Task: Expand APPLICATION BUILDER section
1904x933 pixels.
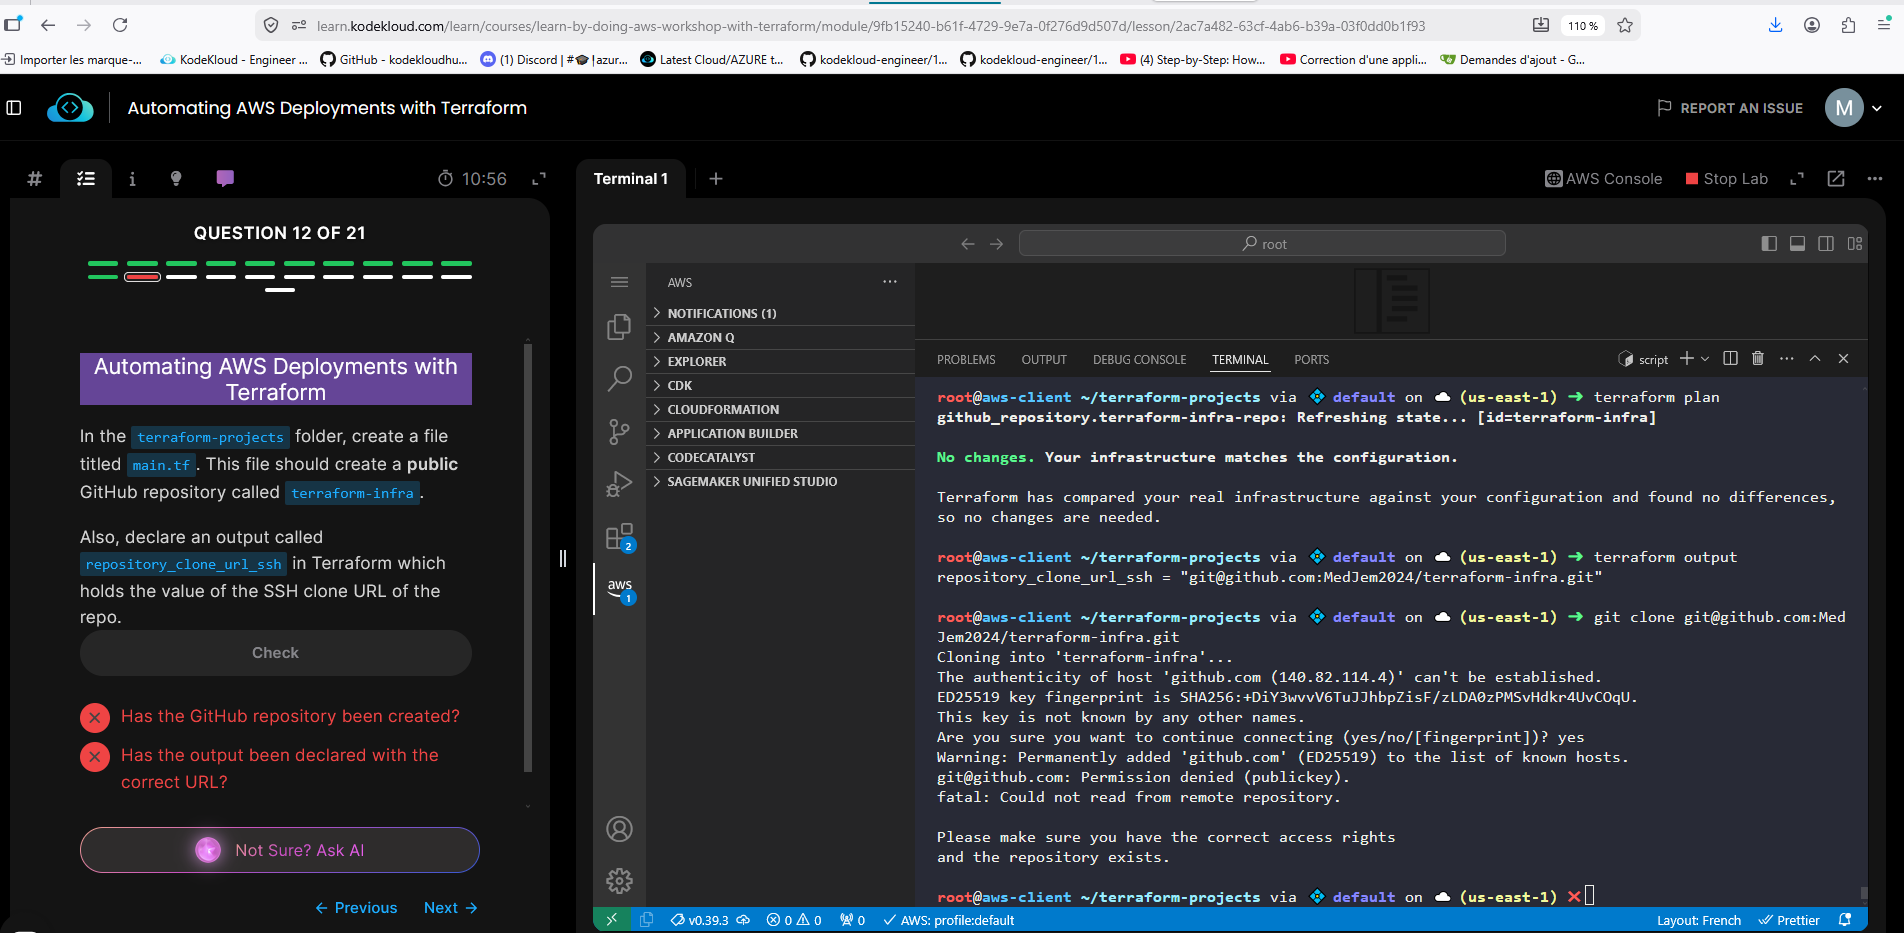Action: click(x=781, y=433)
